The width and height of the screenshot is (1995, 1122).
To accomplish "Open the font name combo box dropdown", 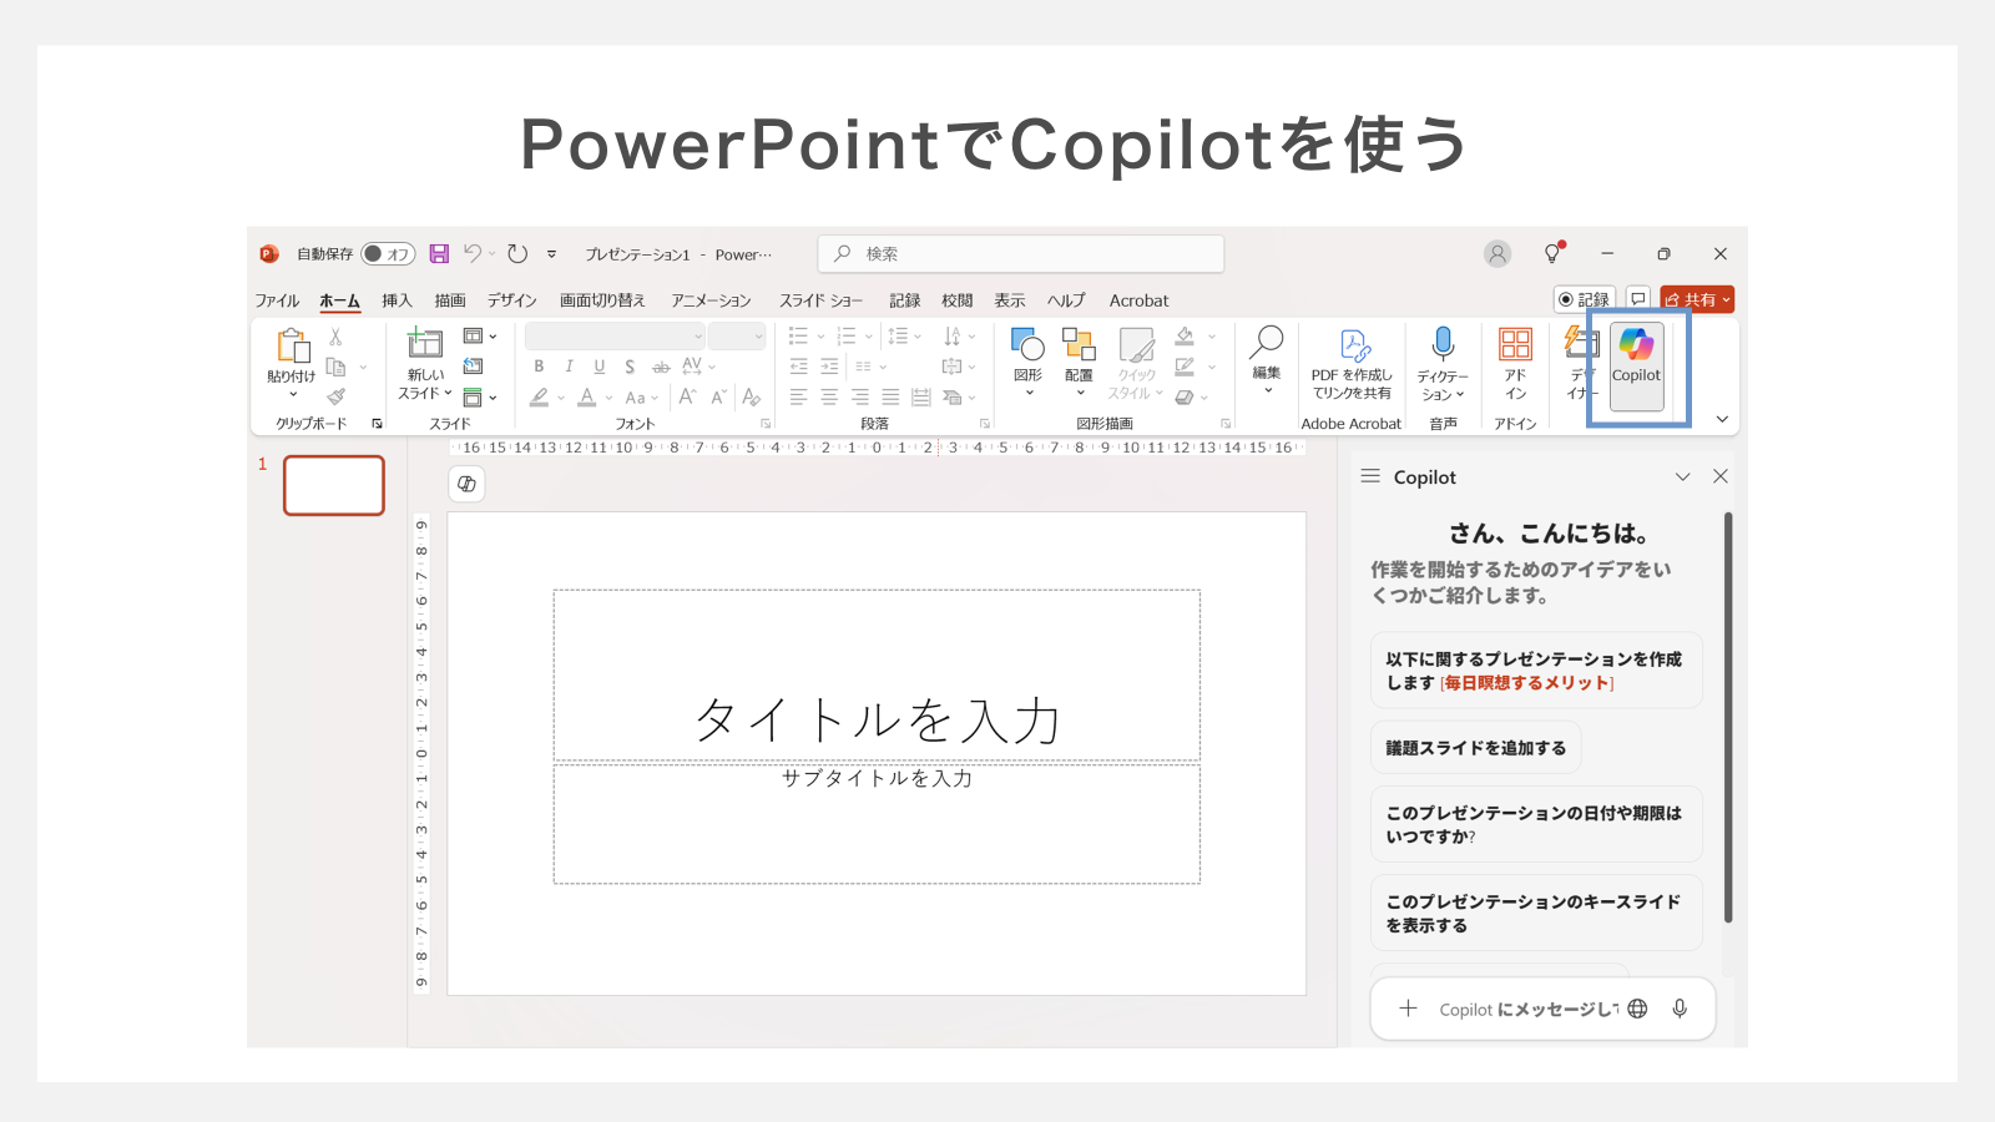I will [x=698, y=337].
